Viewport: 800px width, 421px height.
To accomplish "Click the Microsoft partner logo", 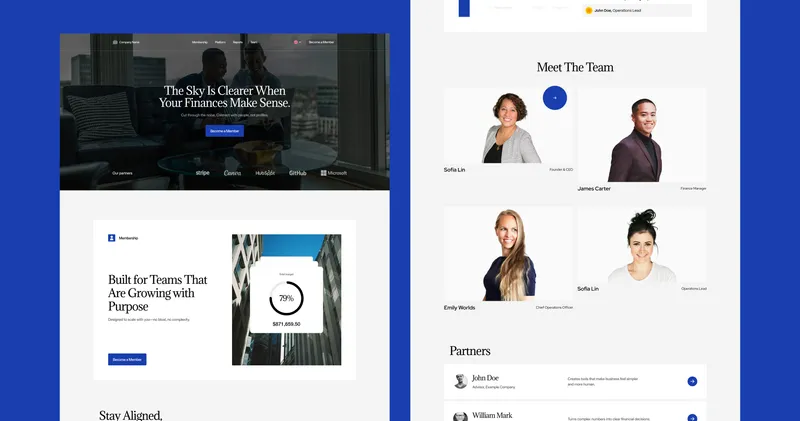I will (334, 173).
